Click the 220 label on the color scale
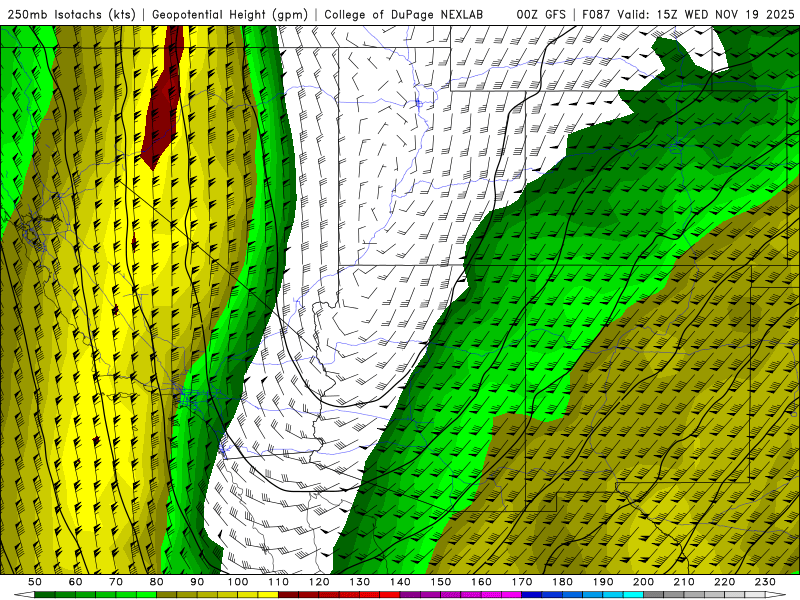The height and width of the screenshot is (600, 800). (725, 582)
